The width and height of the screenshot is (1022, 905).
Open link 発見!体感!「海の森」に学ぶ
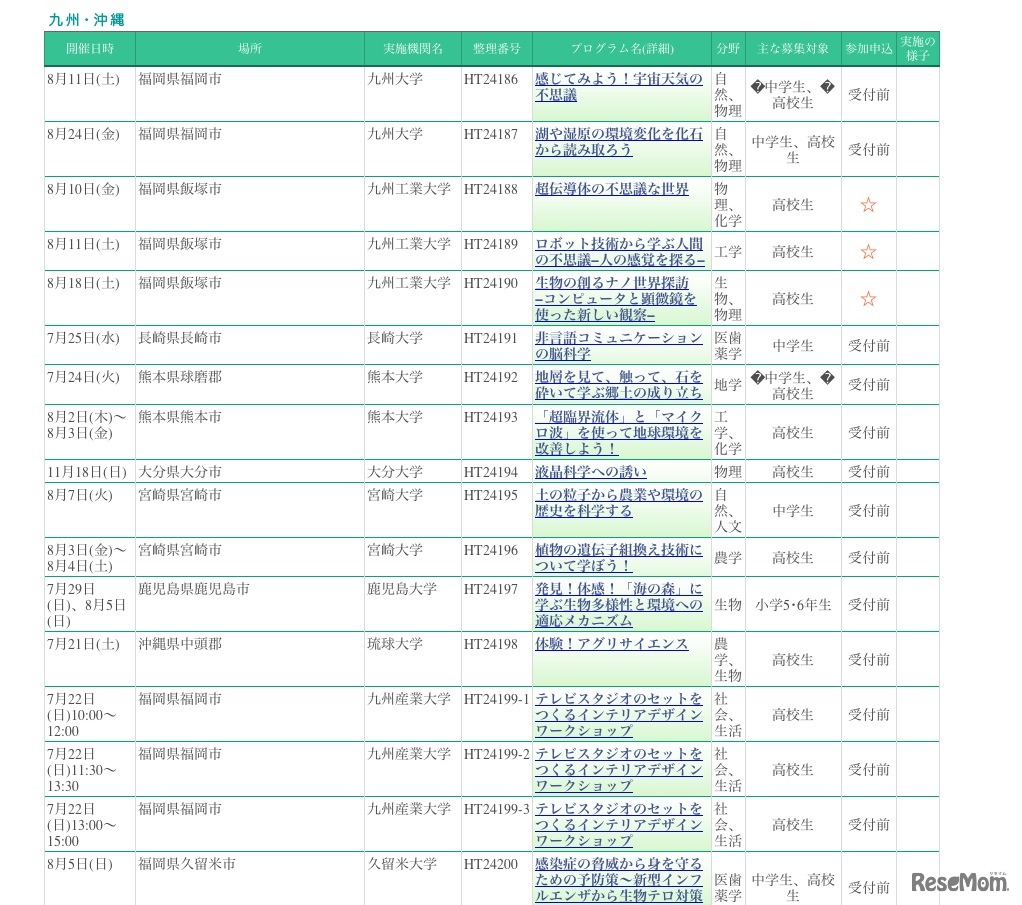618,604
